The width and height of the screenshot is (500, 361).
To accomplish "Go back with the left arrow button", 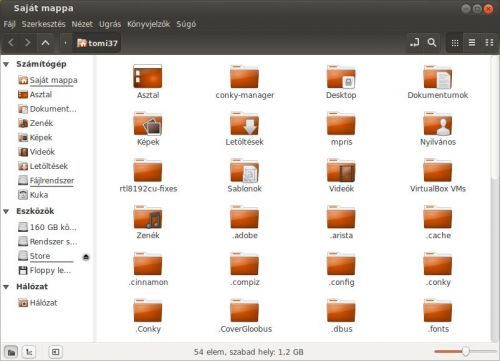I will pyautogui.click(x=11, y=43).
